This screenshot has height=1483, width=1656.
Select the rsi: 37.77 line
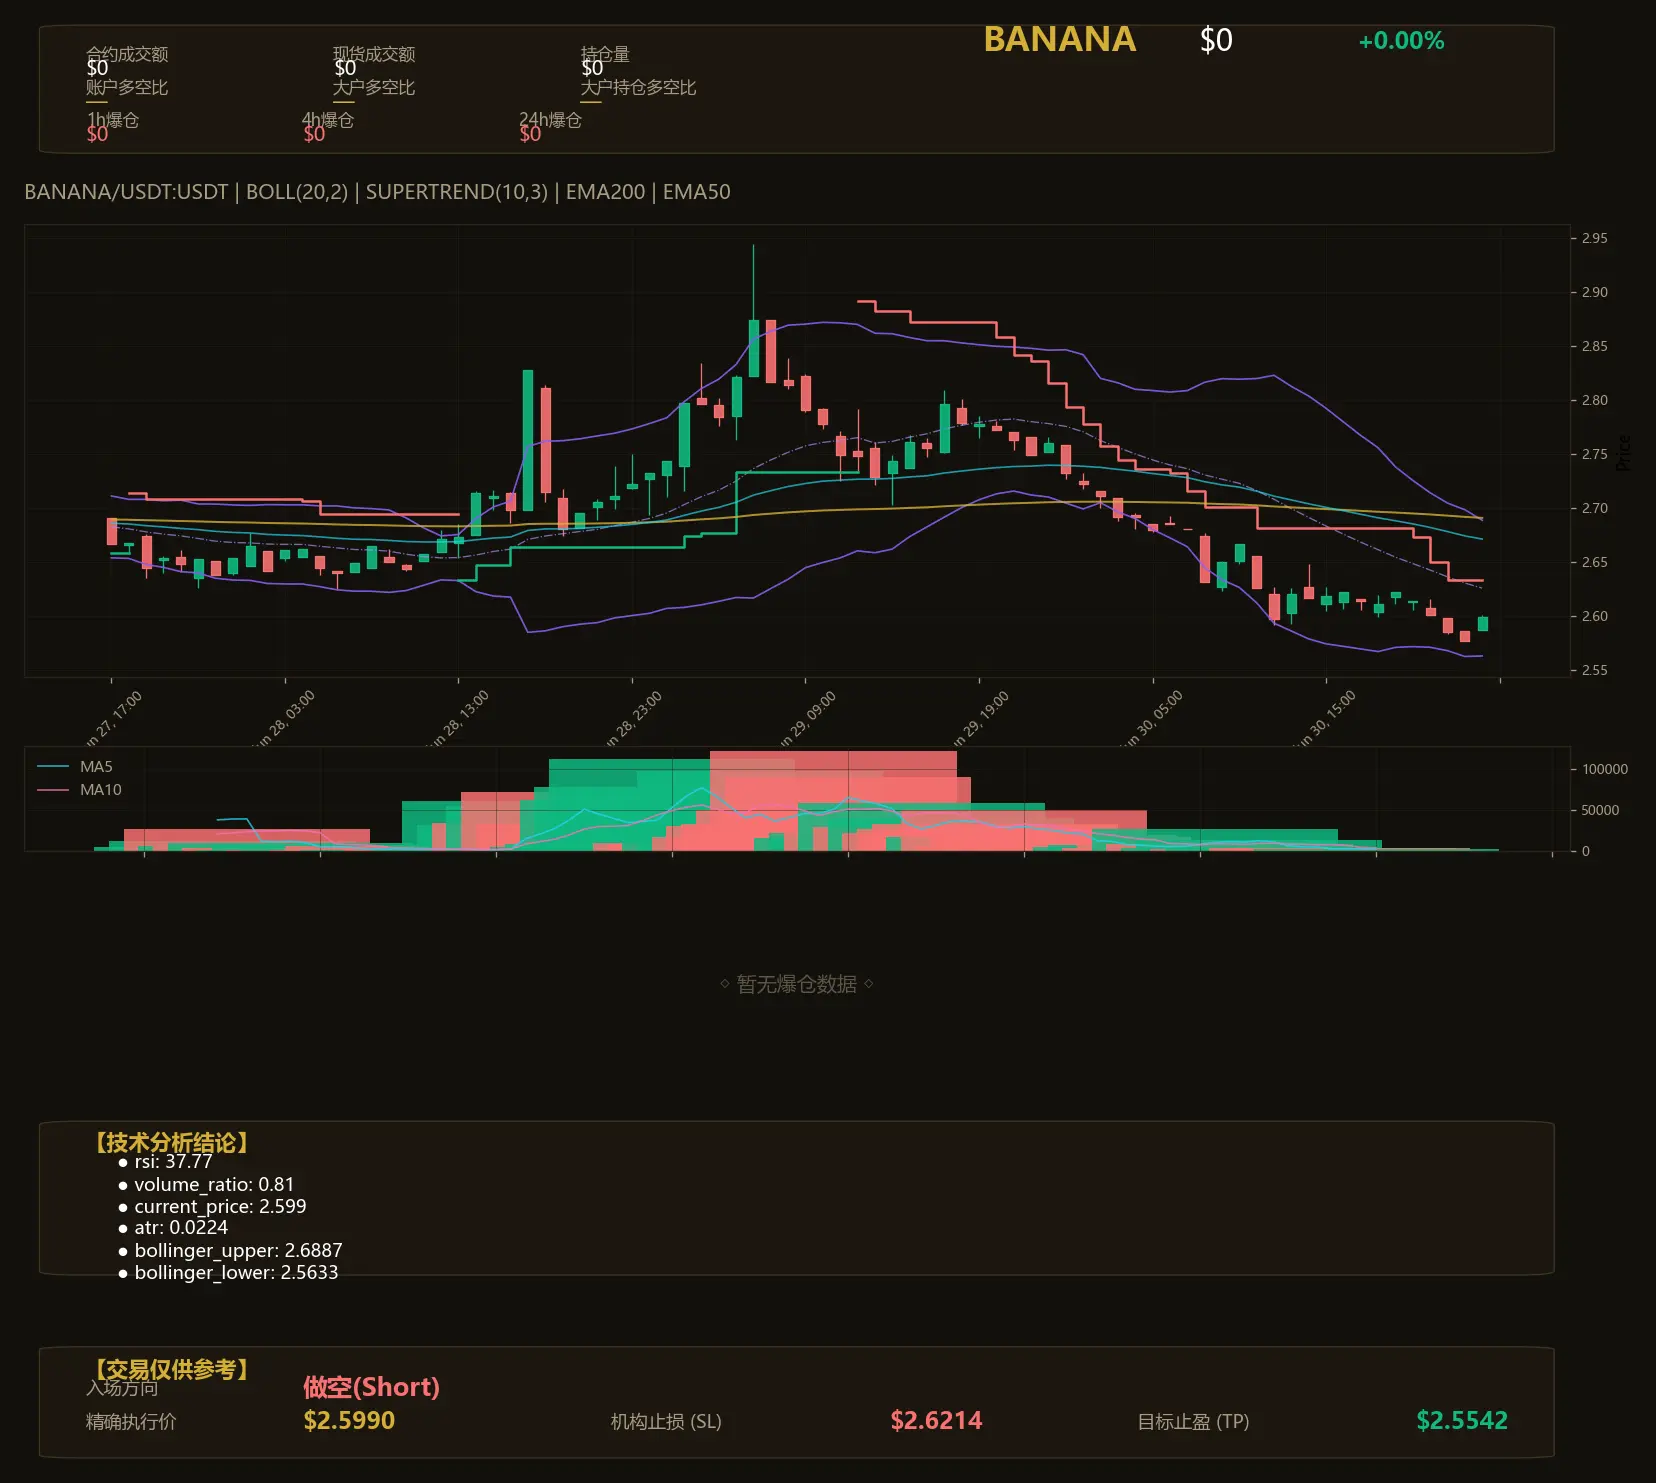(x=165, y=1162)
